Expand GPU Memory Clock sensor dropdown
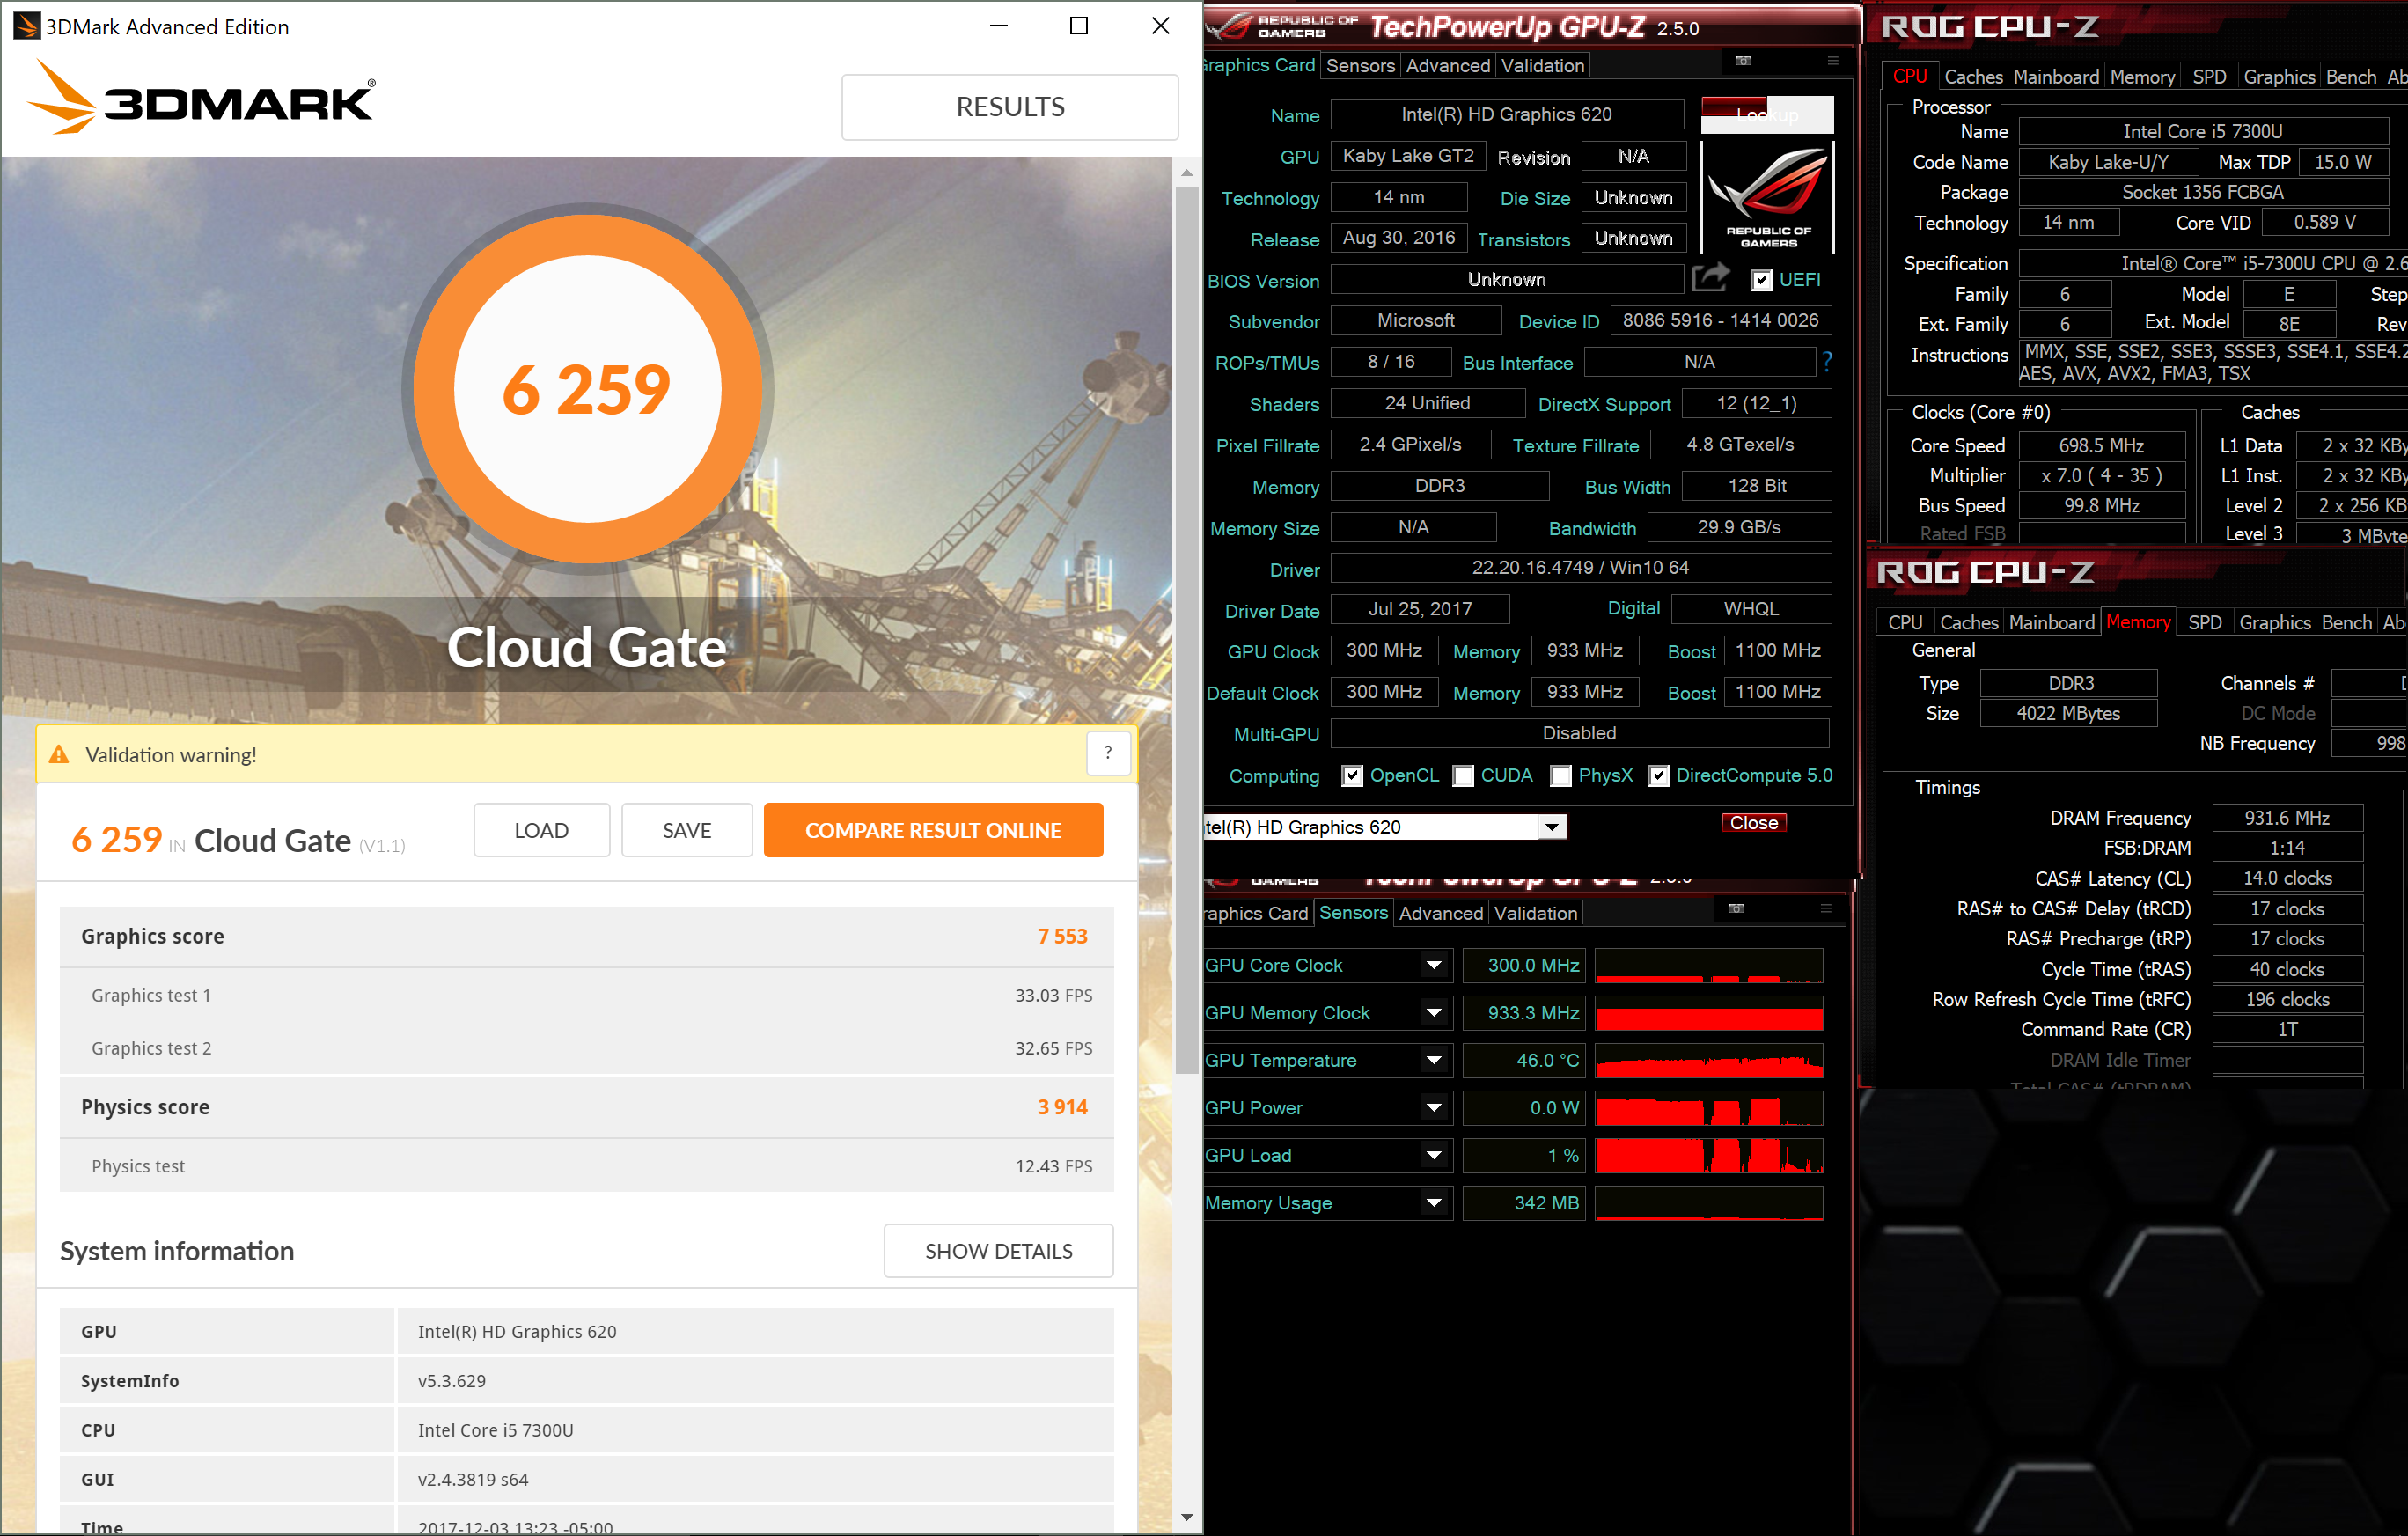The image size is (2408, 1536). [1434, 1013]
